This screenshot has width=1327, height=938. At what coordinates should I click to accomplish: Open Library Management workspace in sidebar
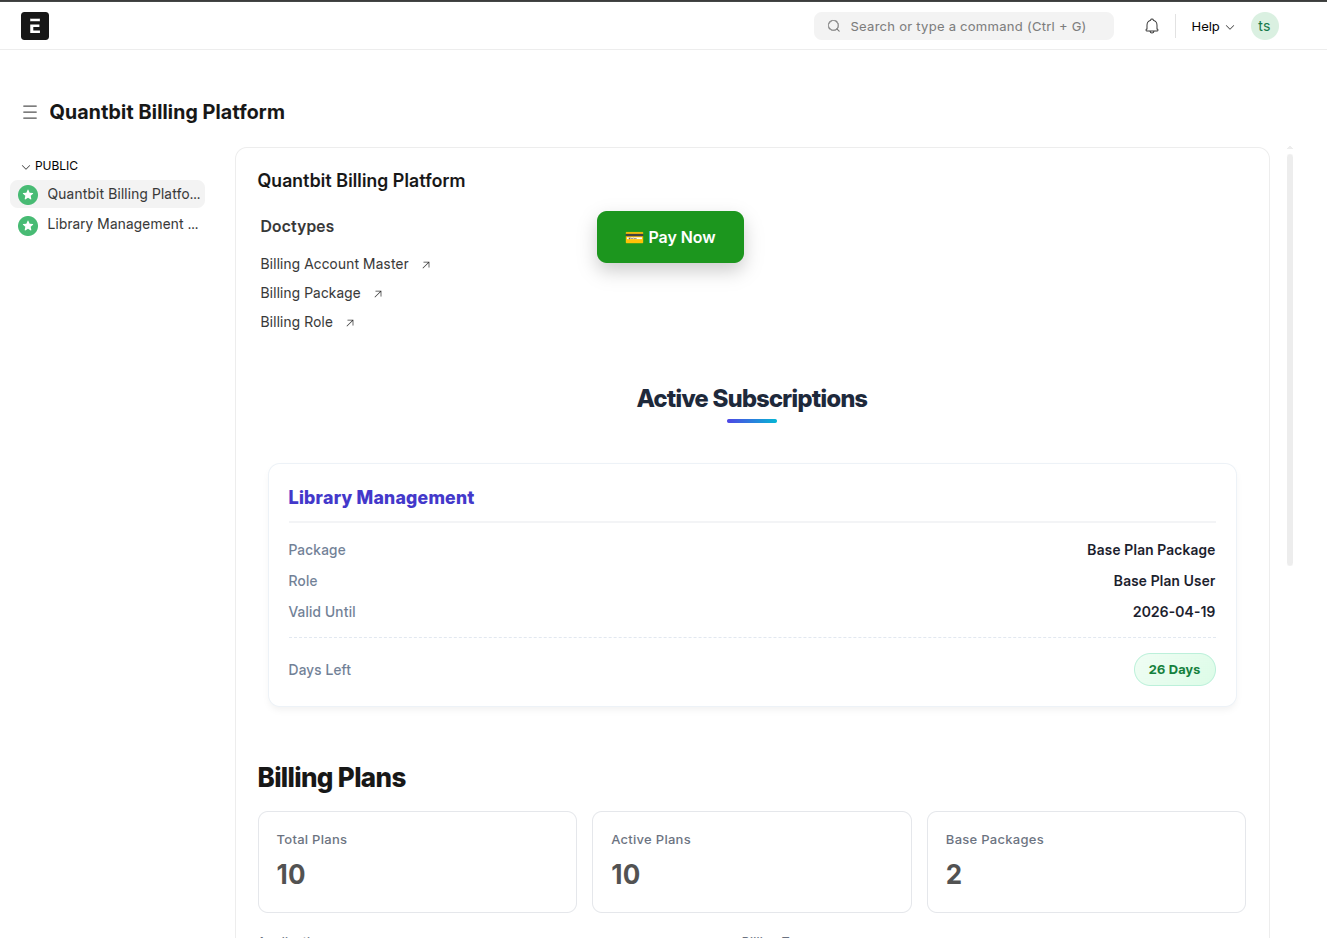click(122, 224)
